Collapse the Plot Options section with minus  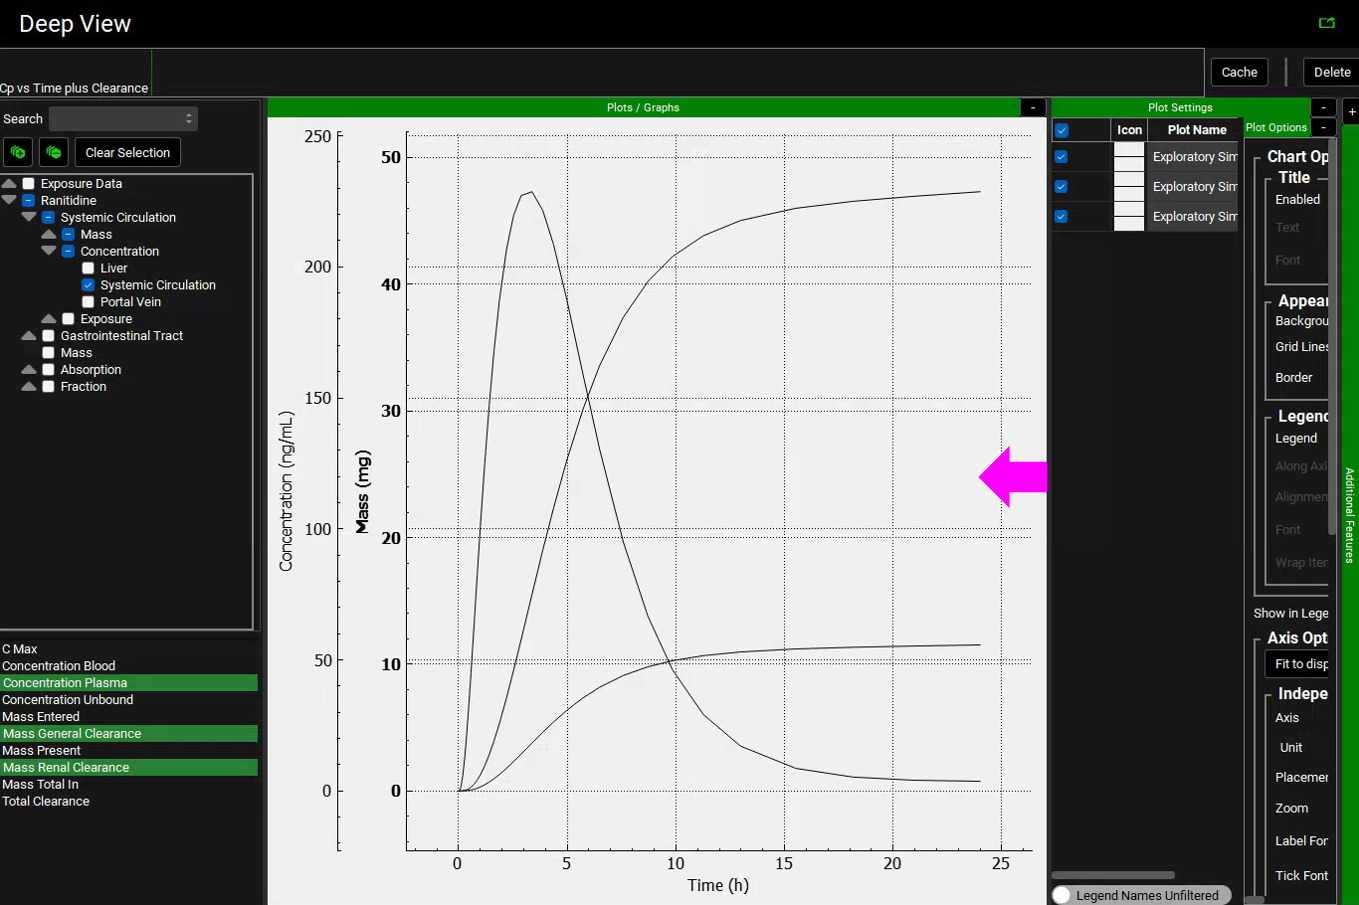(x=1323, y=127)
